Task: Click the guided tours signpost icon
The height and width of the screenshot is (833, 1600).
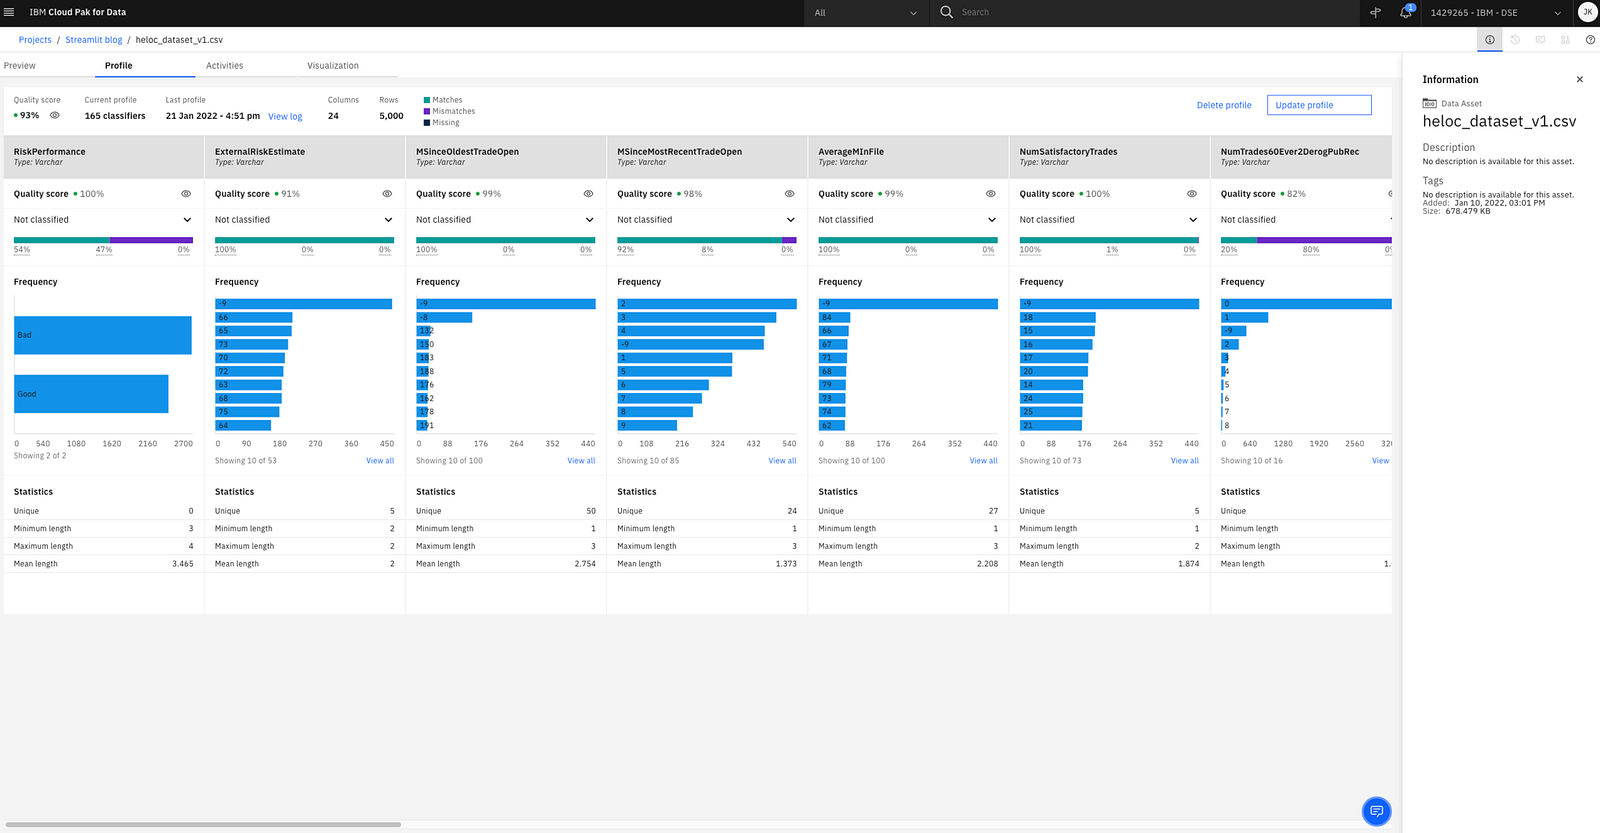Action: (x=1376, y=12)
